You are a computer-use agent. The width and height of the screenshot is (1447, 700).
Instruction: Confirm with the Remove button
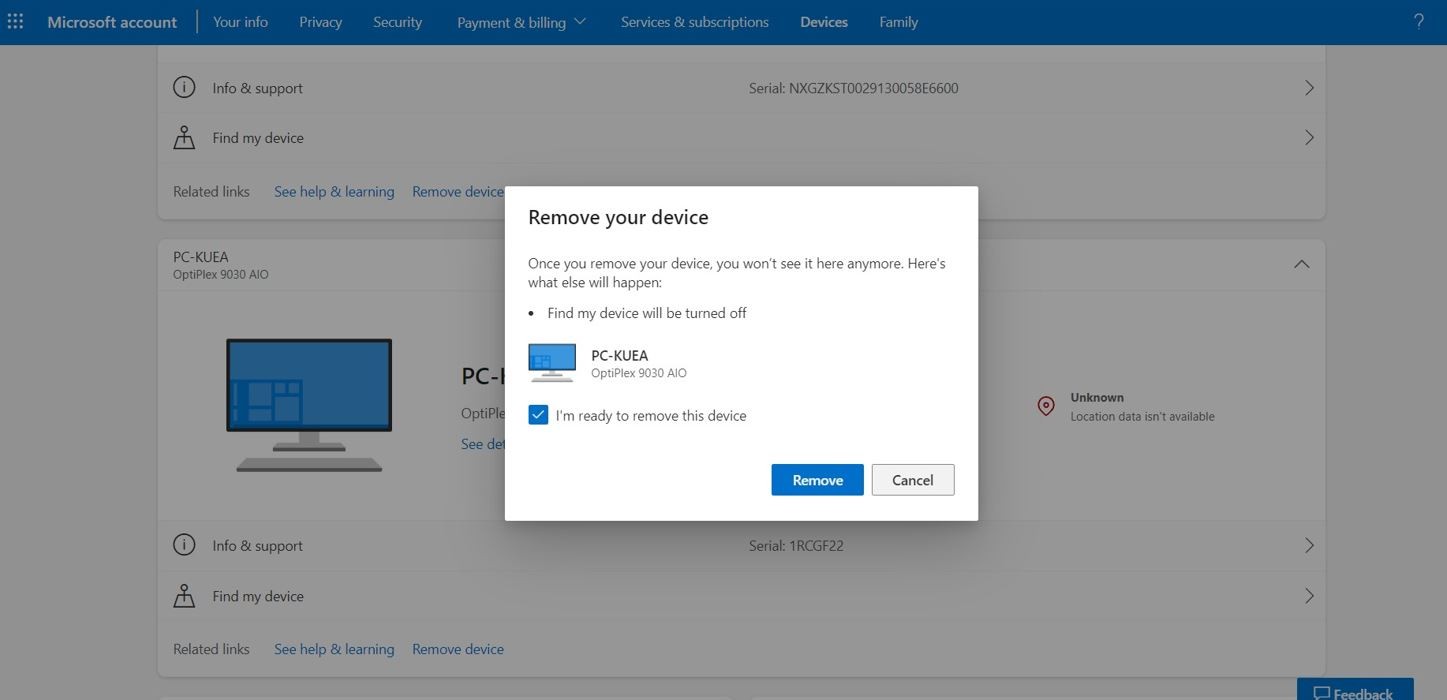pos(817,480)
